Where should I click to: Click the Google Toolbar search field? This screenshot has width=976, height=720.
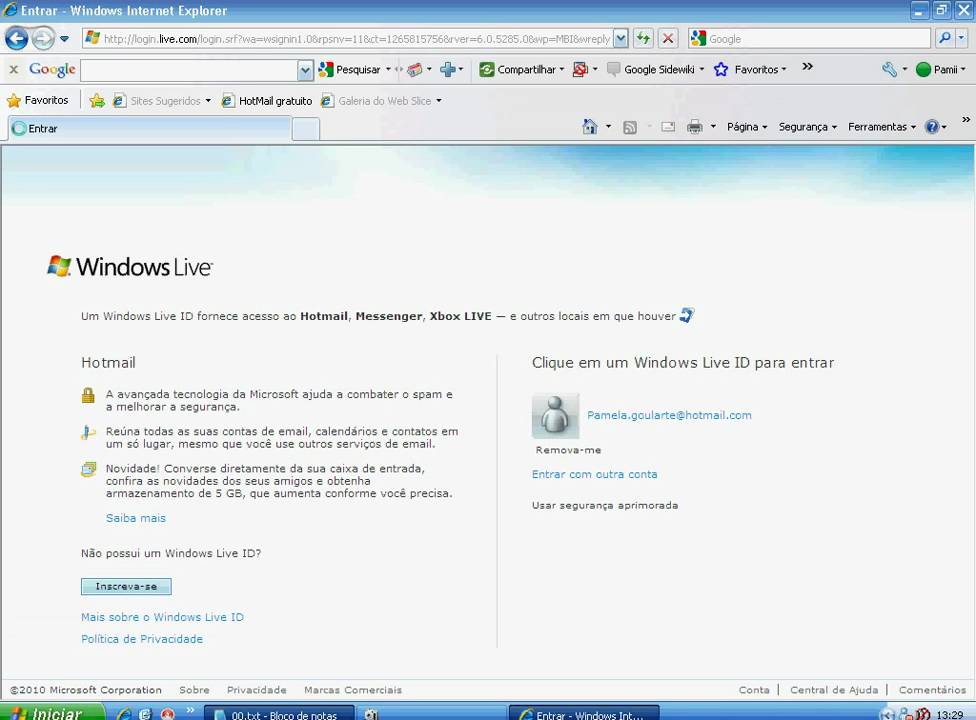[189, 70]
